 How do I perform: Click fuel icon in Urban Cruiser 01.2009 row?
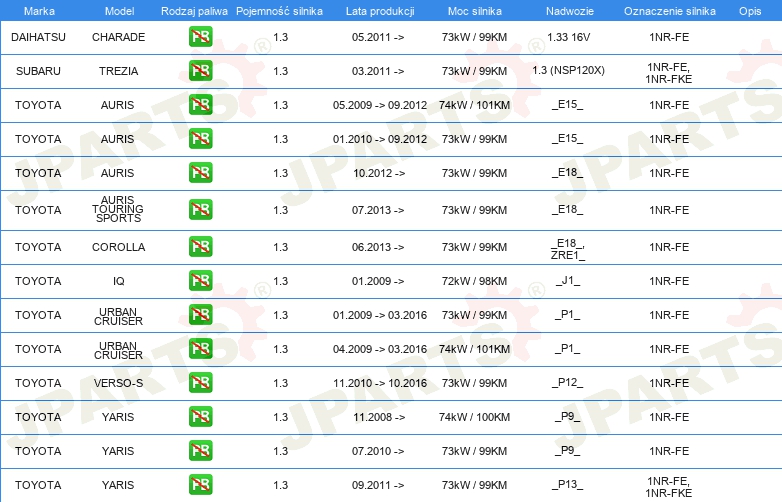click(200, 314)
